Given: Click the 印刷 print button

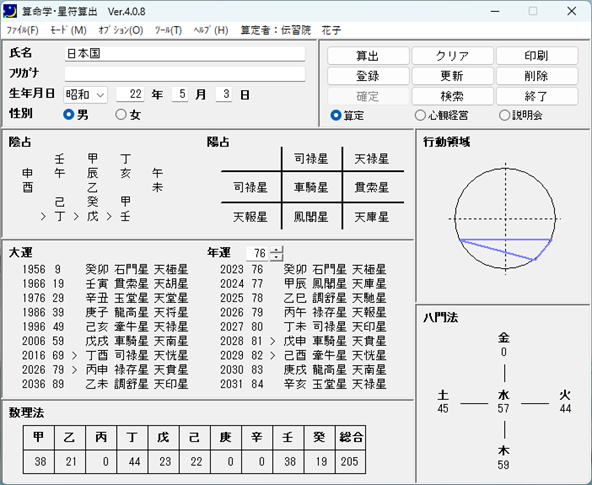Looking at the screenshot, I should 536,56.
